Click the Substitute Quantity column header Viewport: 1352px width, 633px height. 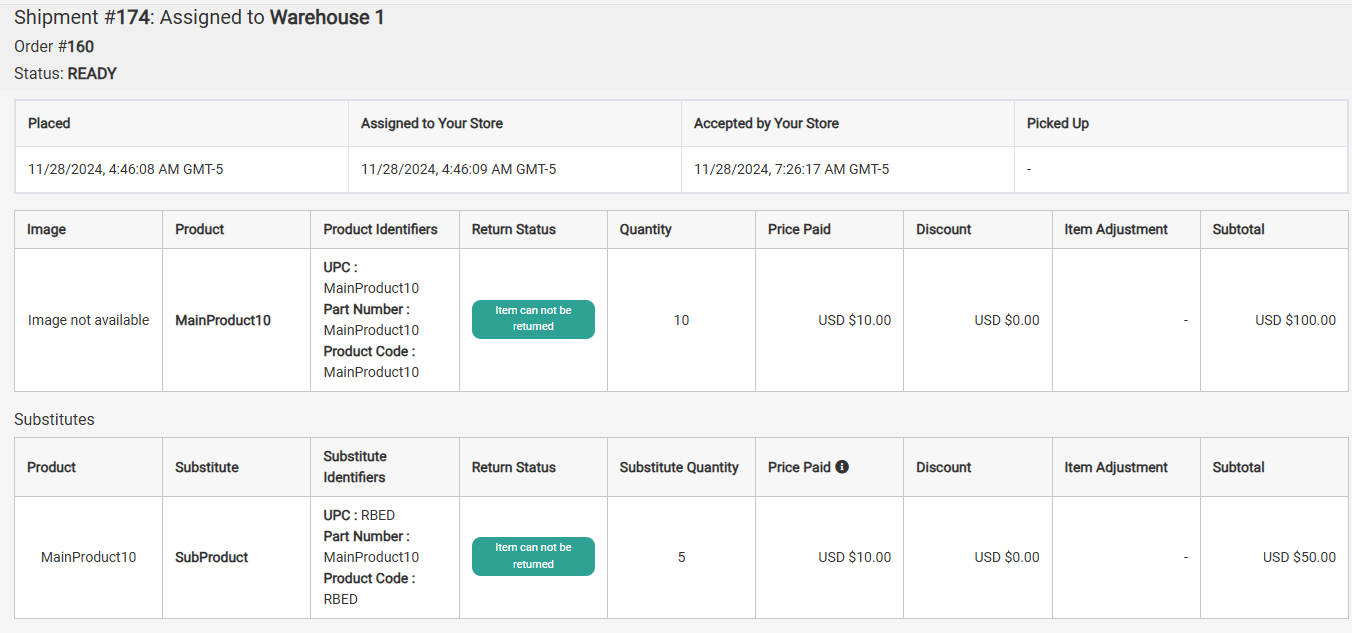(x=680, y=466)
